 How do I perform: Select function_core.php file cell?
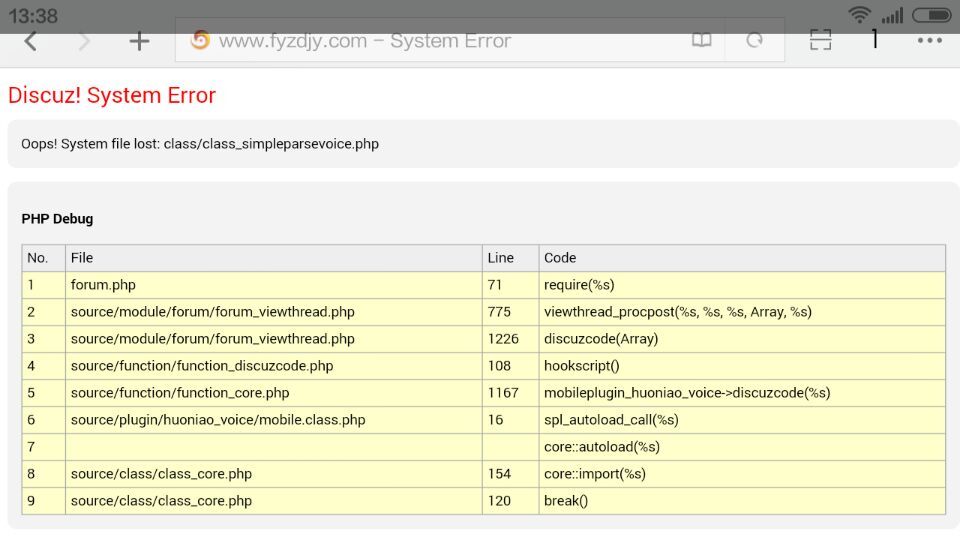[x=274, y=392]
